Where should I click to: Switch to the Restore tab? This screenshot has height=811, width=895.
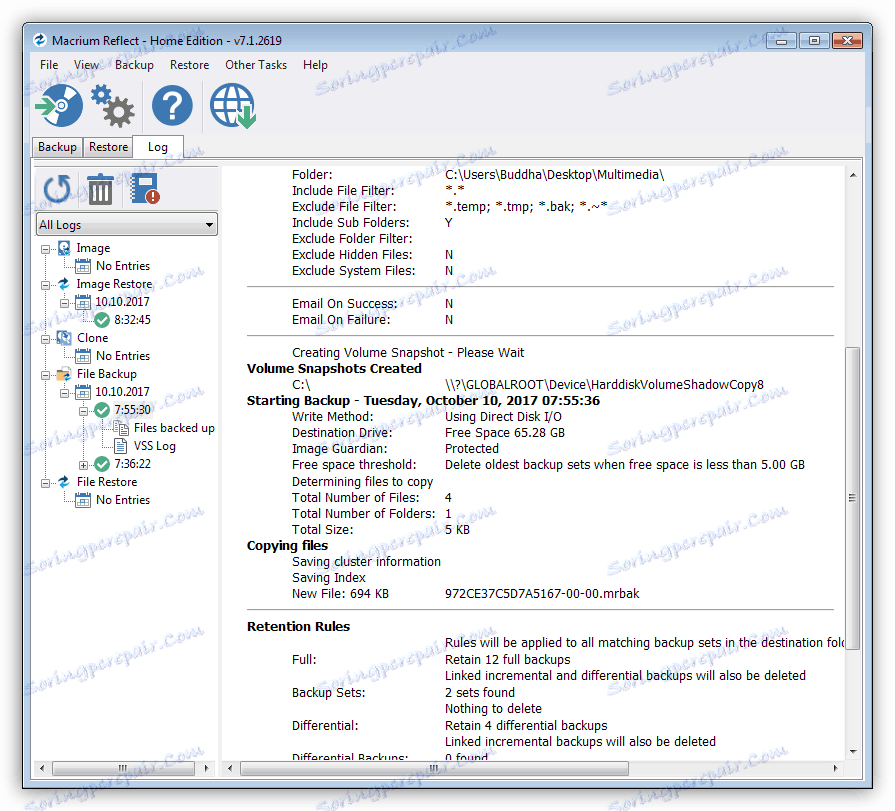[x=108, y=147]
